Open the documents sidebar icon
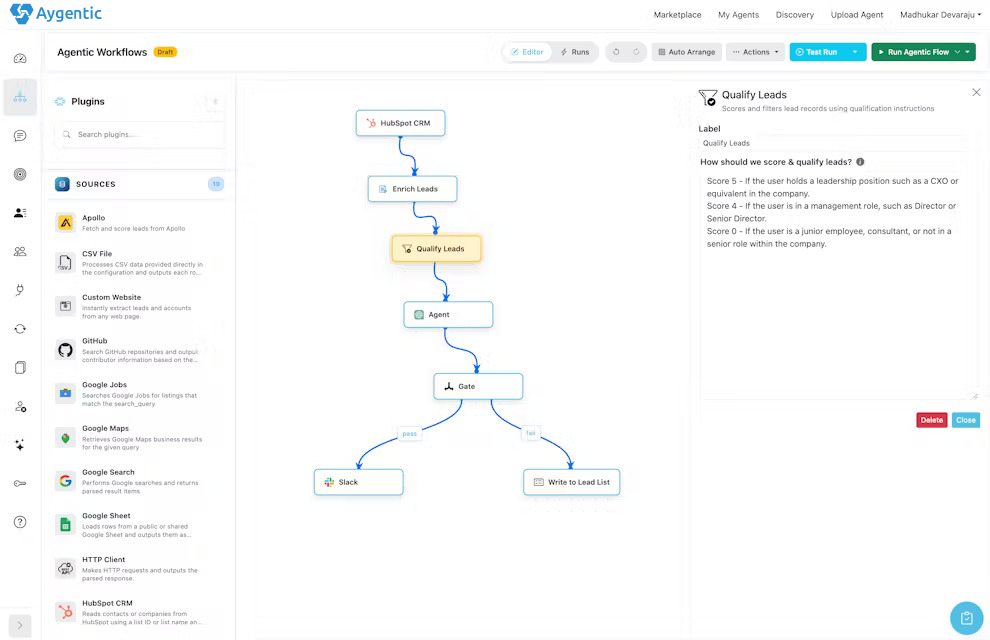Viewport: 990px width, 640px height. click(x=20, y=367)
